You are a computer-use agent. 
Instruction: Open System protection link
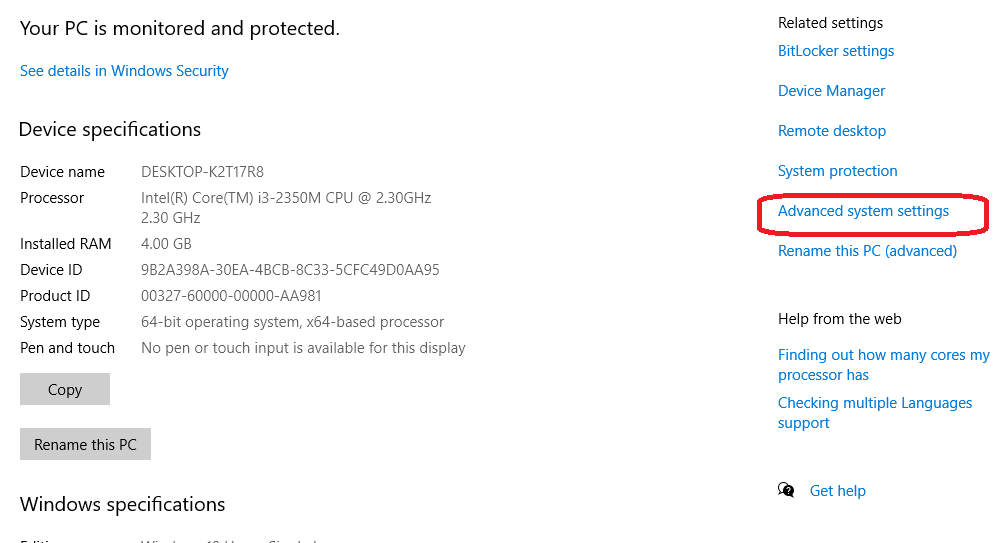tap(838, 171)
